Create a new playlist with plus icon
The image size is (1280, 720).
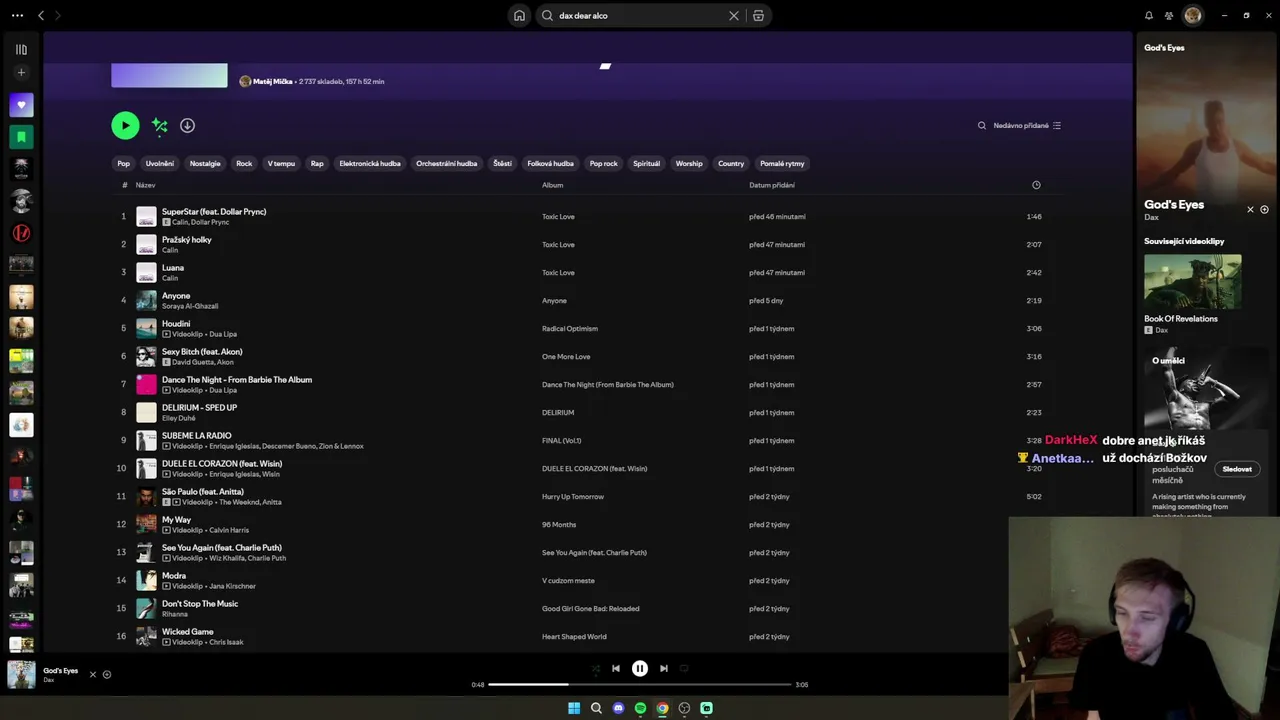(21, 73)
